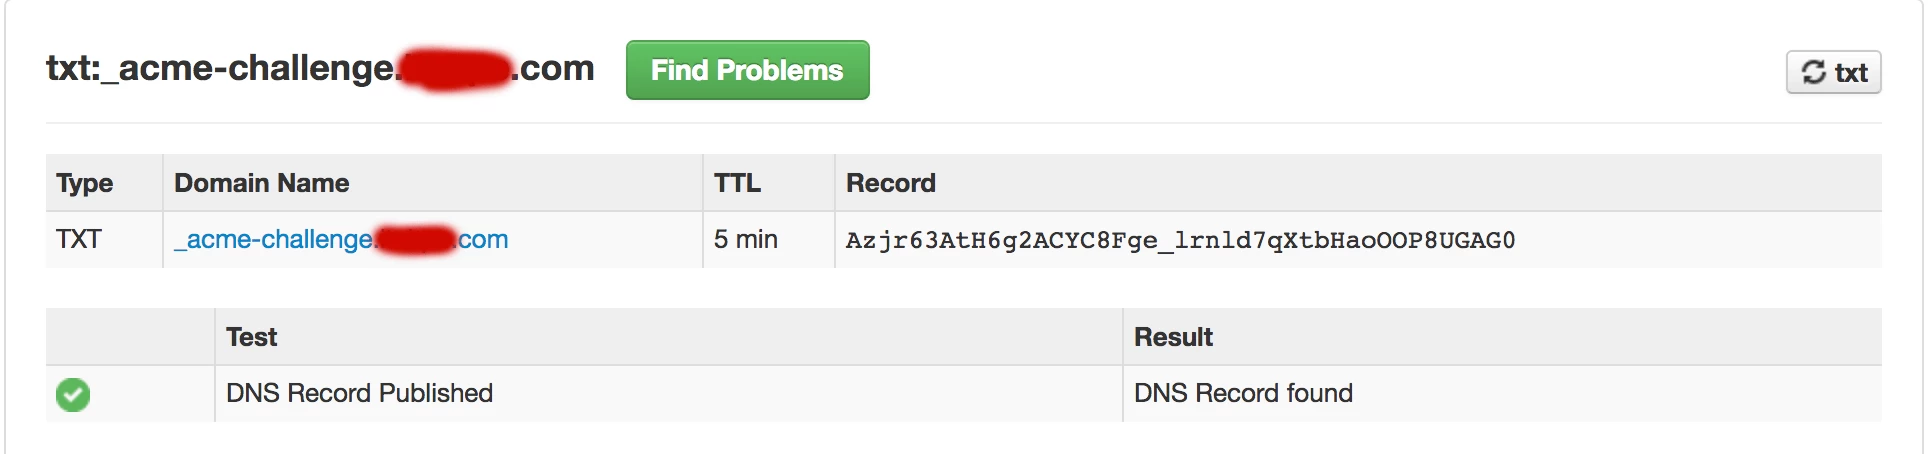Click the Test column header

pos(251,337)
